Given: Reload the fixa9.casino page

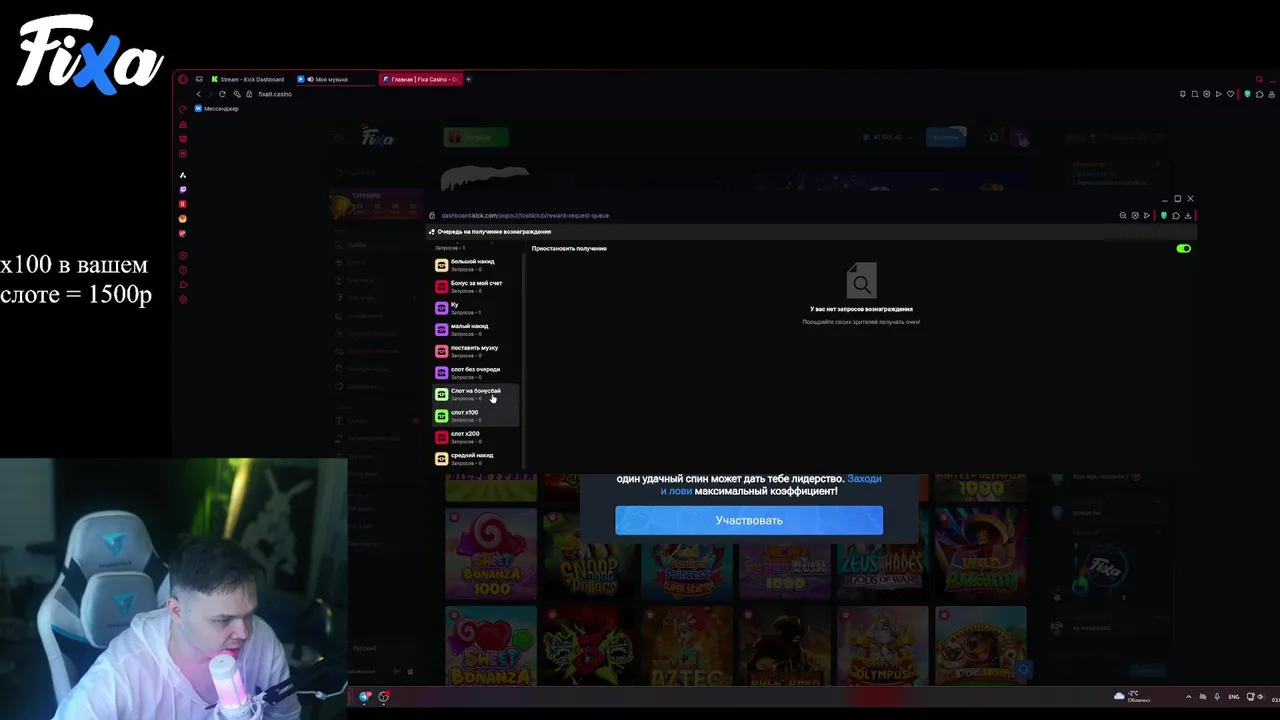Looking at the screenshot, I should click(222, 94).
